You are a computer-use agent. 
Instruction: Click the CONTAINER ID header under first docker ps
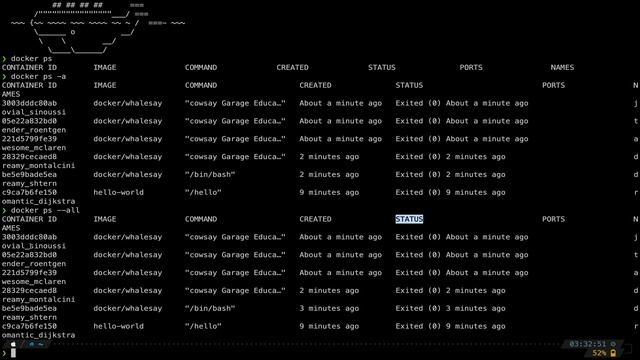click(29, 67)
